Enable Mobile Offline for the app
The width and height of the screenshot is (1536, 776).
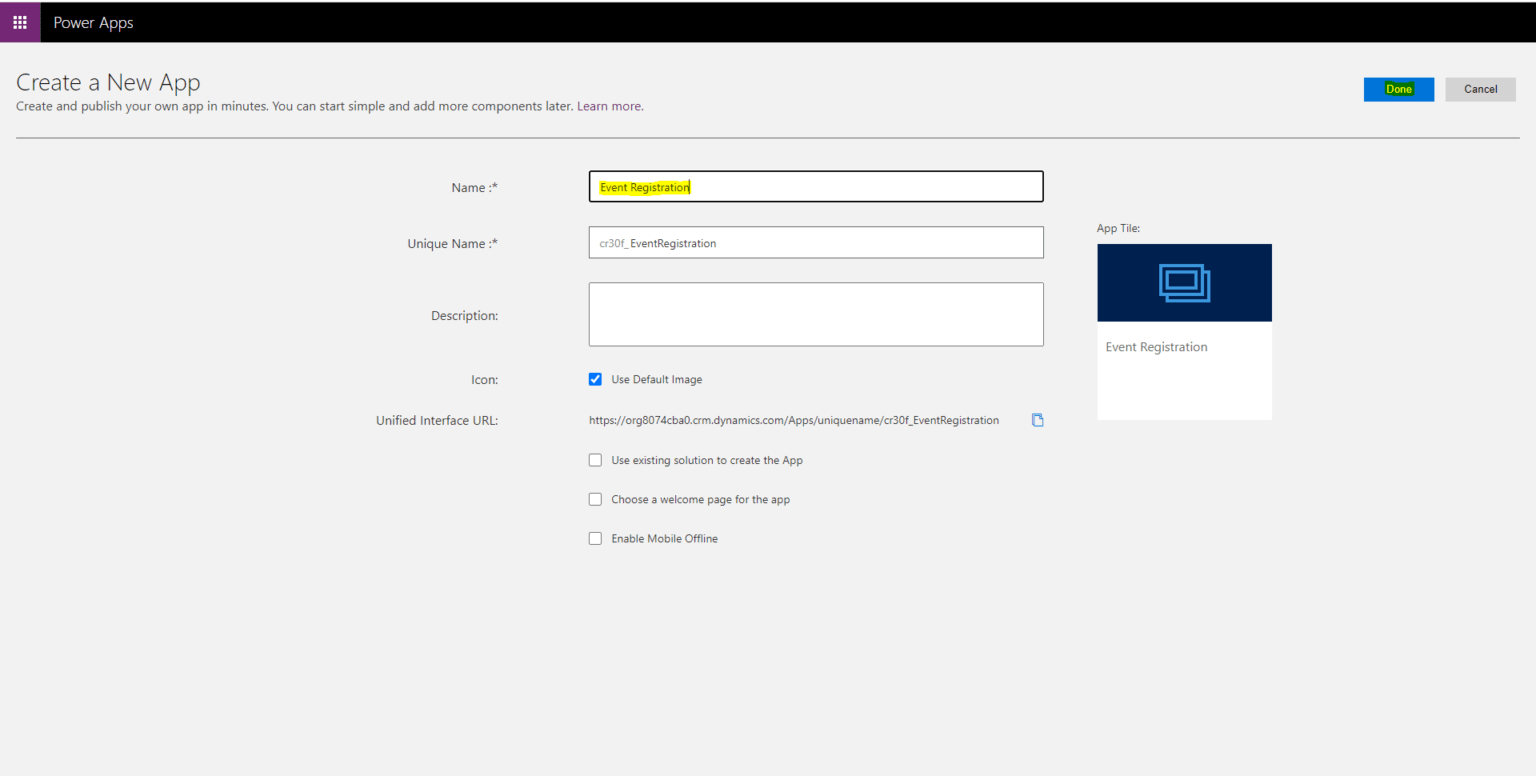click(595, 538)
